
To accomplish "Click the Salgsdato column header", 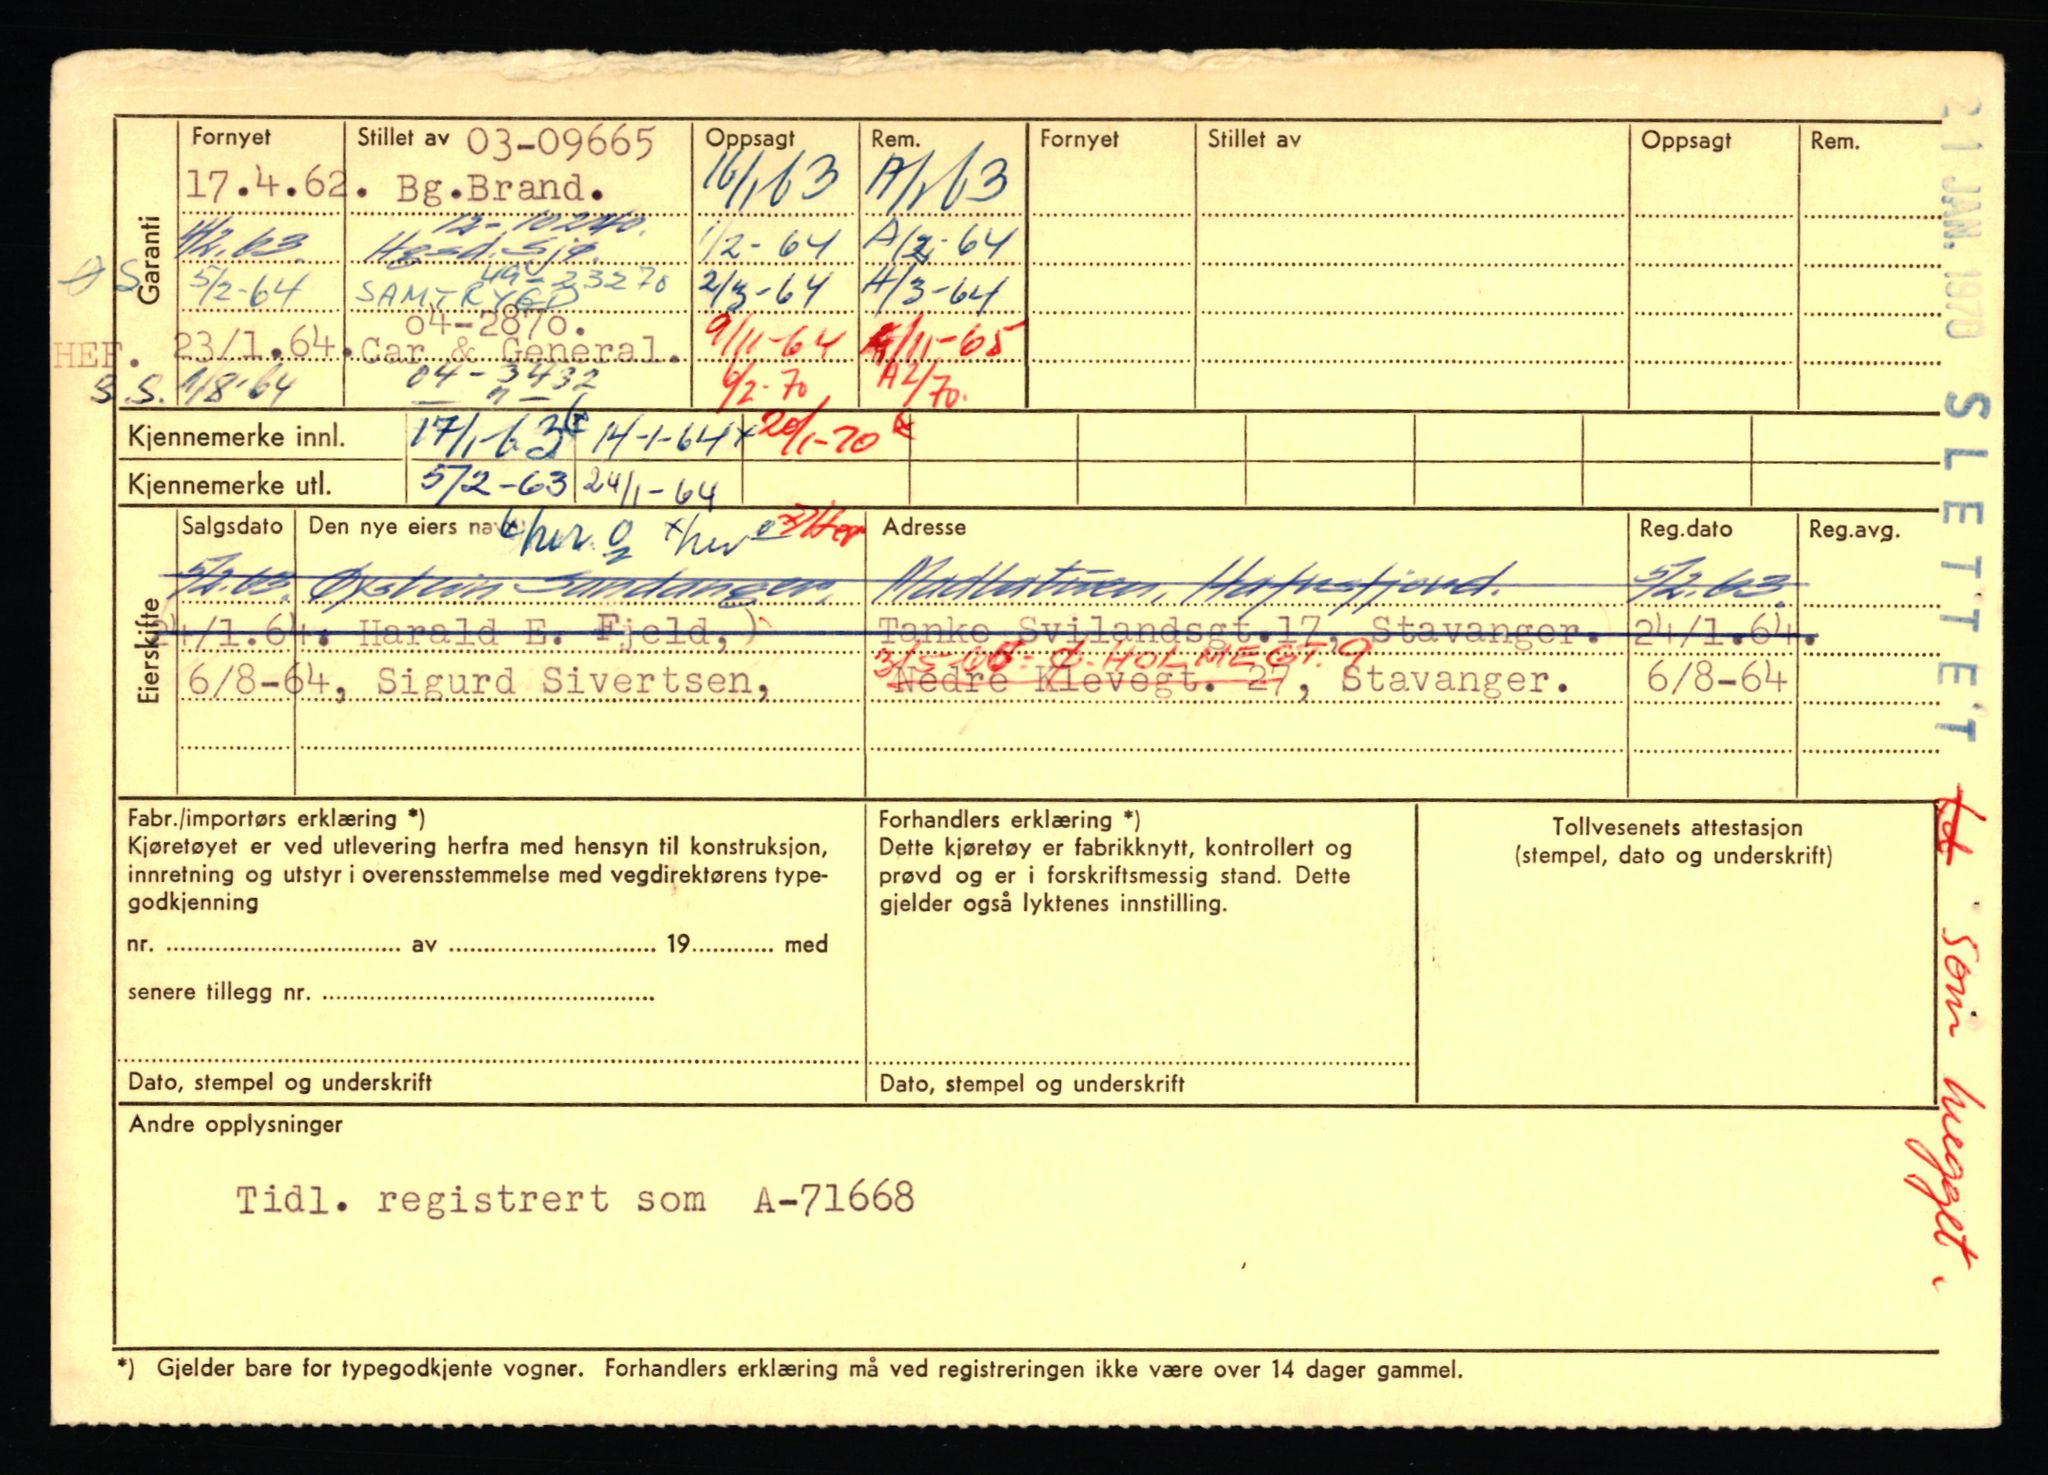I will click(x=232, y=526).
